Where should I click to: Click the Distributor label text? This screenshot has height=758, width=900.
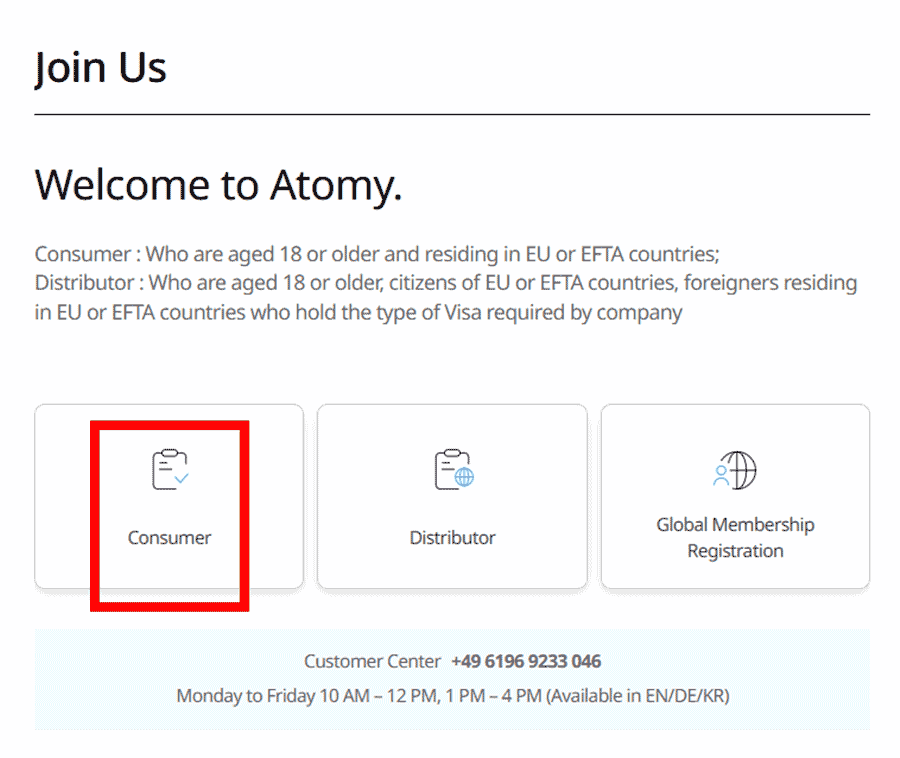pos(452,537)
